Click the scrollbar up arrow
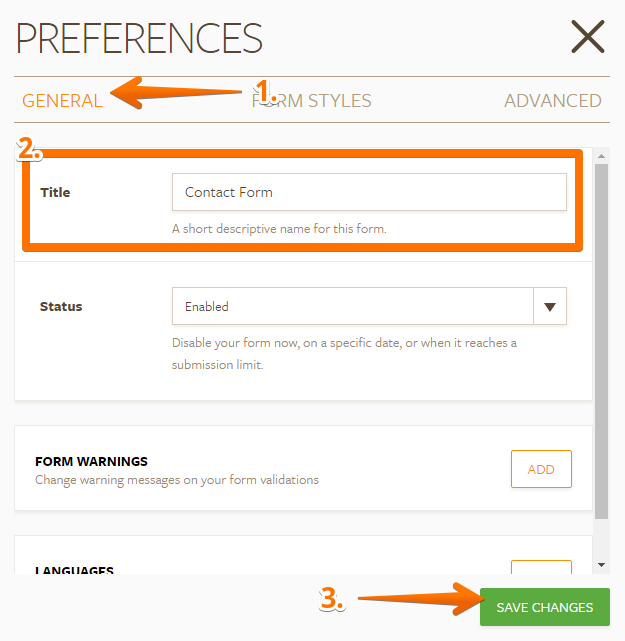 pos(601,157)
